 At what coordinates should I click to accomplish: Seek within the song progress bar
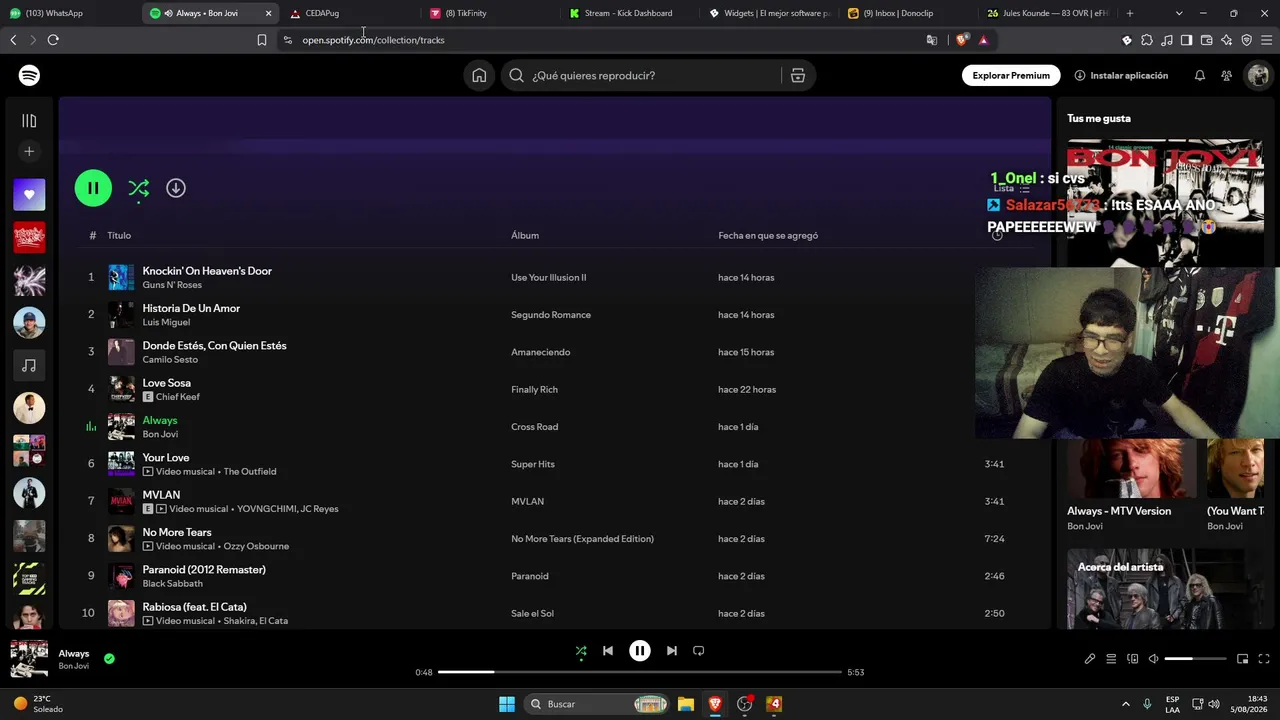point(640,672)
